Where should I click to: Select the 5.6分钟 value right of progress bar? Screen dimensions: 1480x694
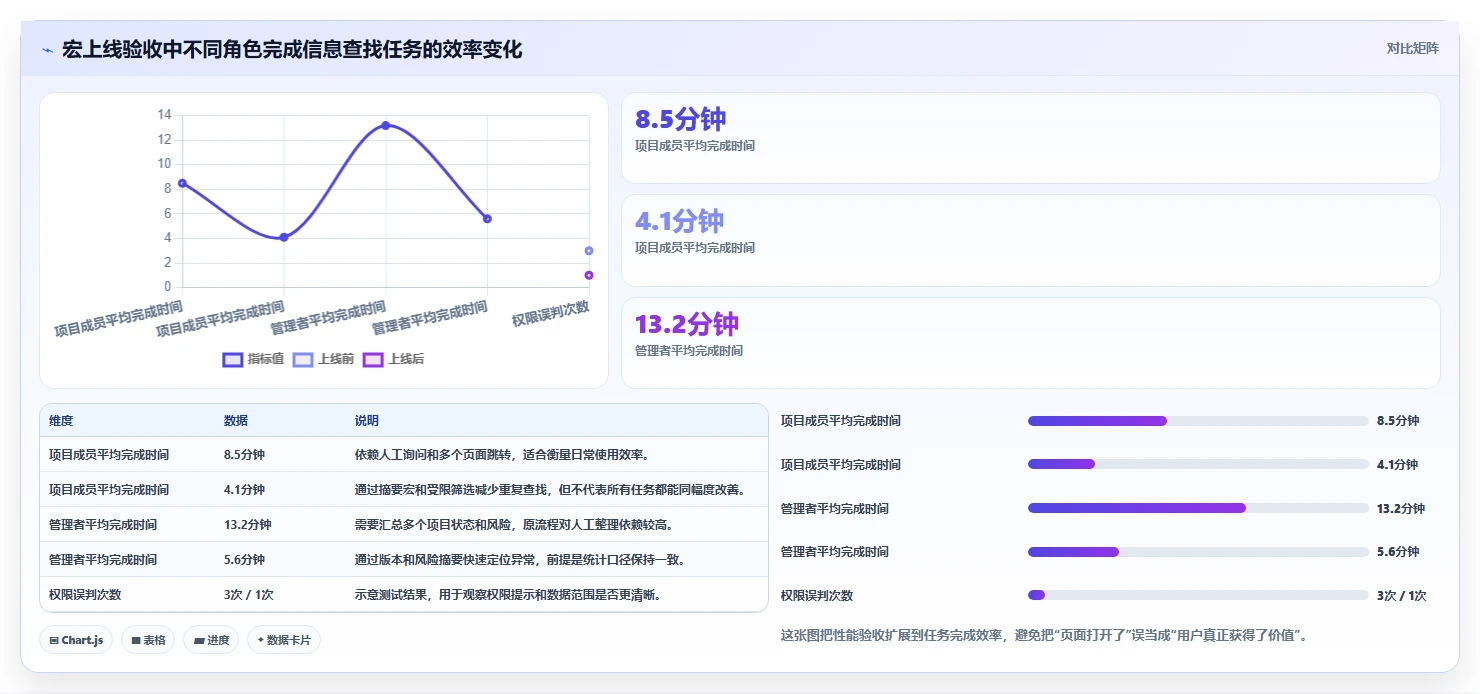[x=1398, y=552]
